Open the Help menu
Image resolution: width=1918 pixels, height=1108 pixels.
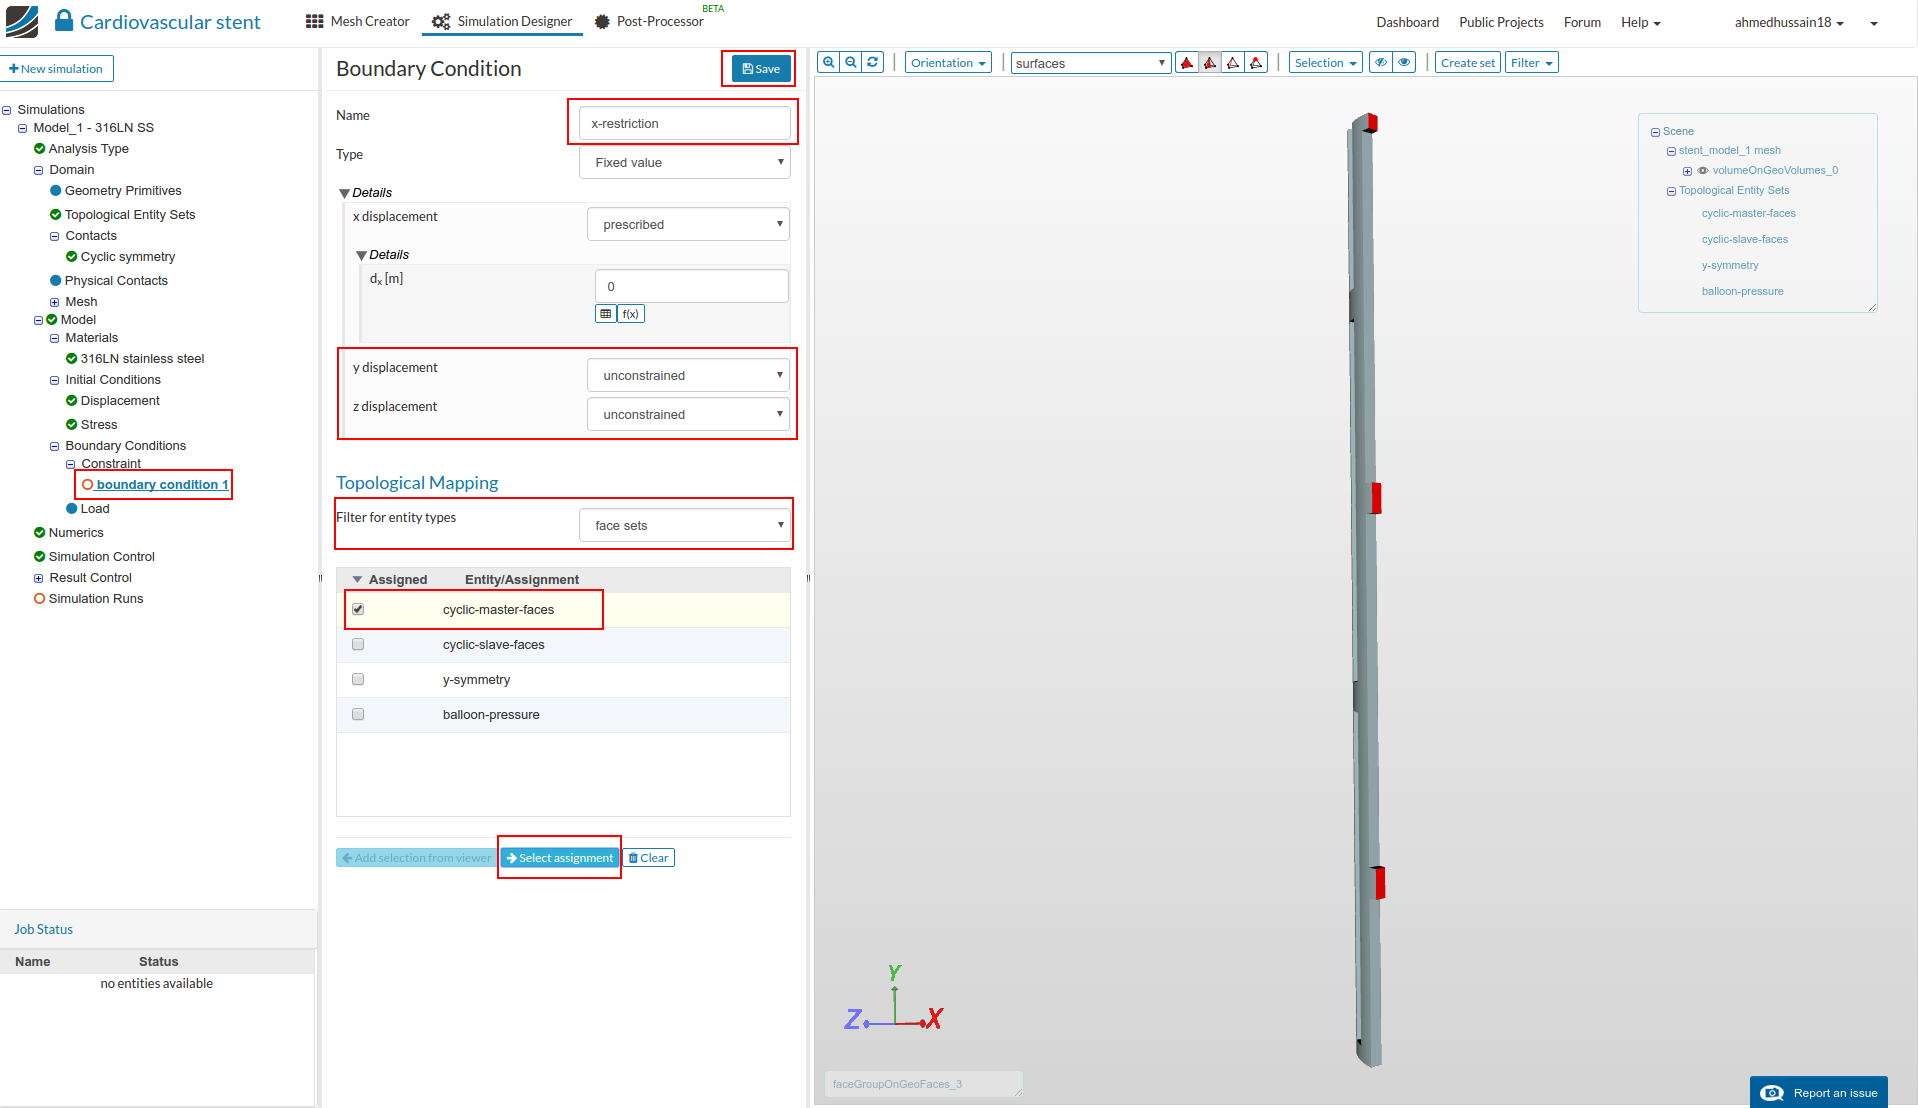[x=1640, y=22]
